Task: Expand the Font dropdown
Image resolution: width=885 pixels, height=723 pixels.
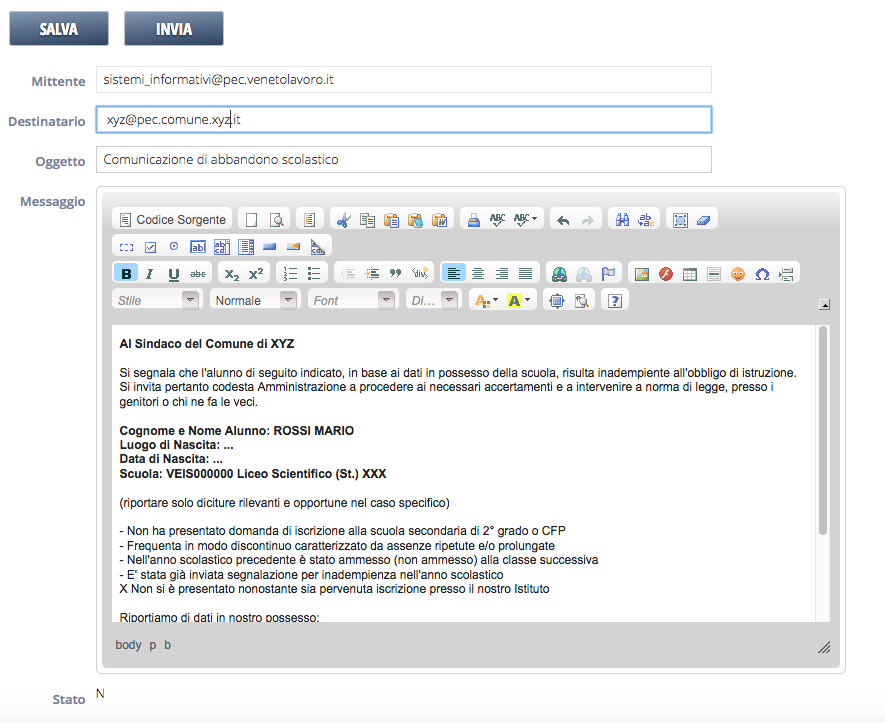Action: click(x=352, y=300)
